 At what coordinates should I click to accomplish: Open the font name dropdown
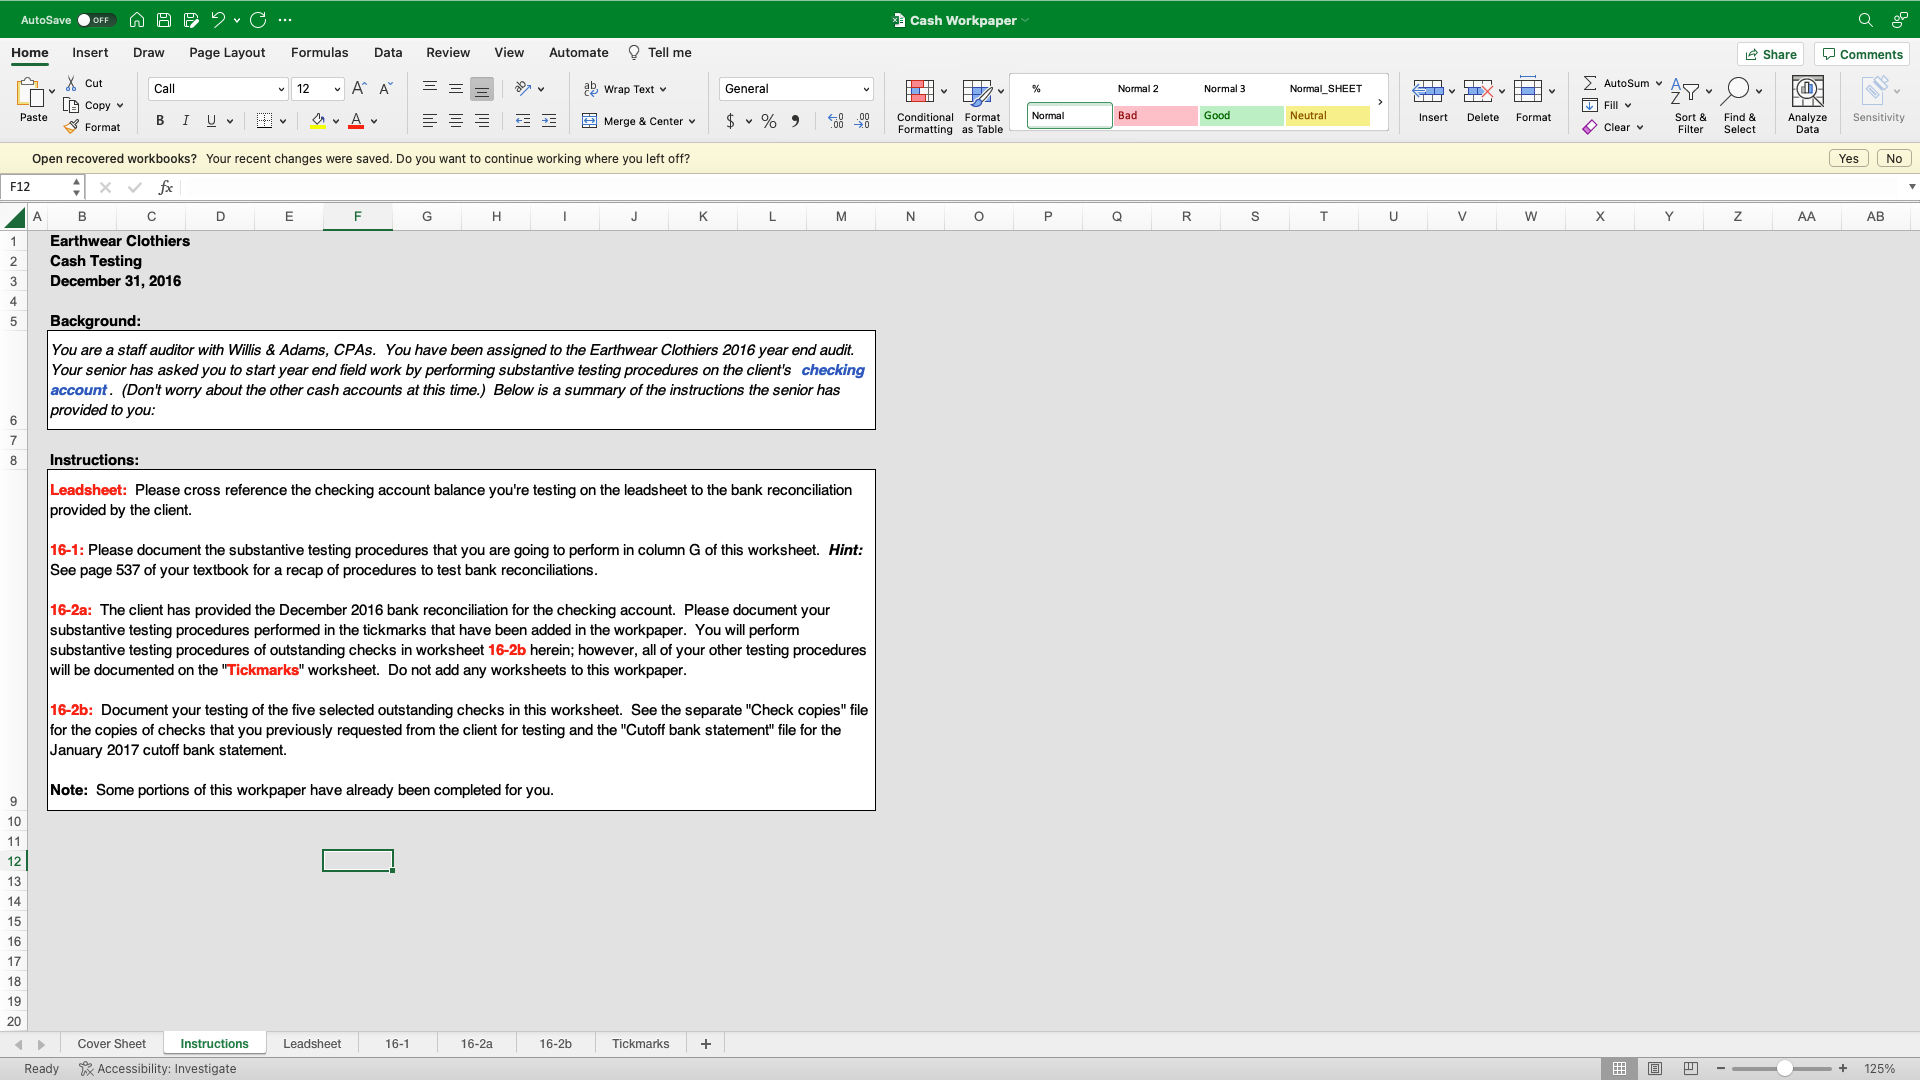pyautogui.click(x=281, y=89)
